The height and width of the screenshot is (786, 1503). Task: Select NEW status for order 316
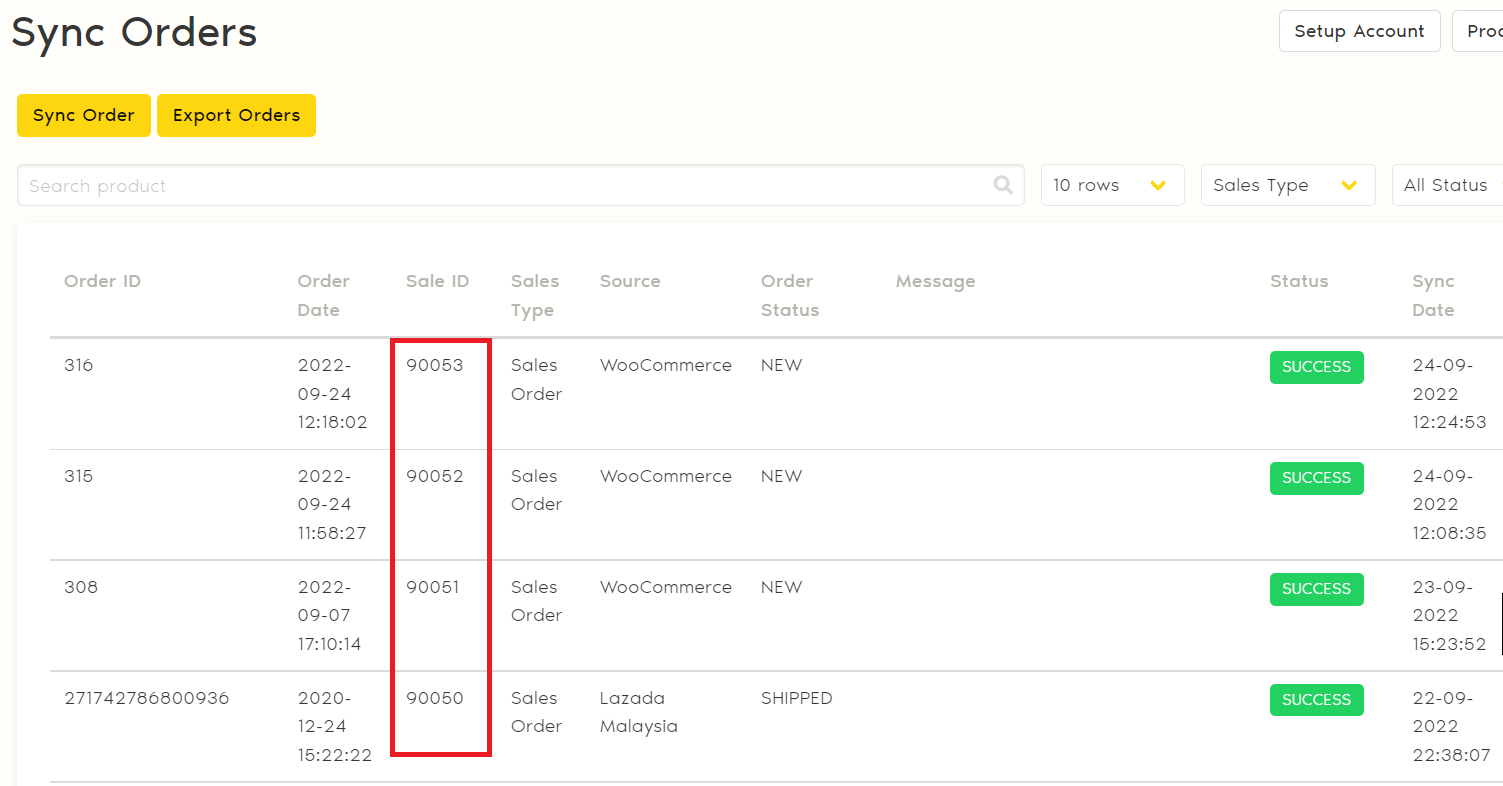click(x=781, y=365)
